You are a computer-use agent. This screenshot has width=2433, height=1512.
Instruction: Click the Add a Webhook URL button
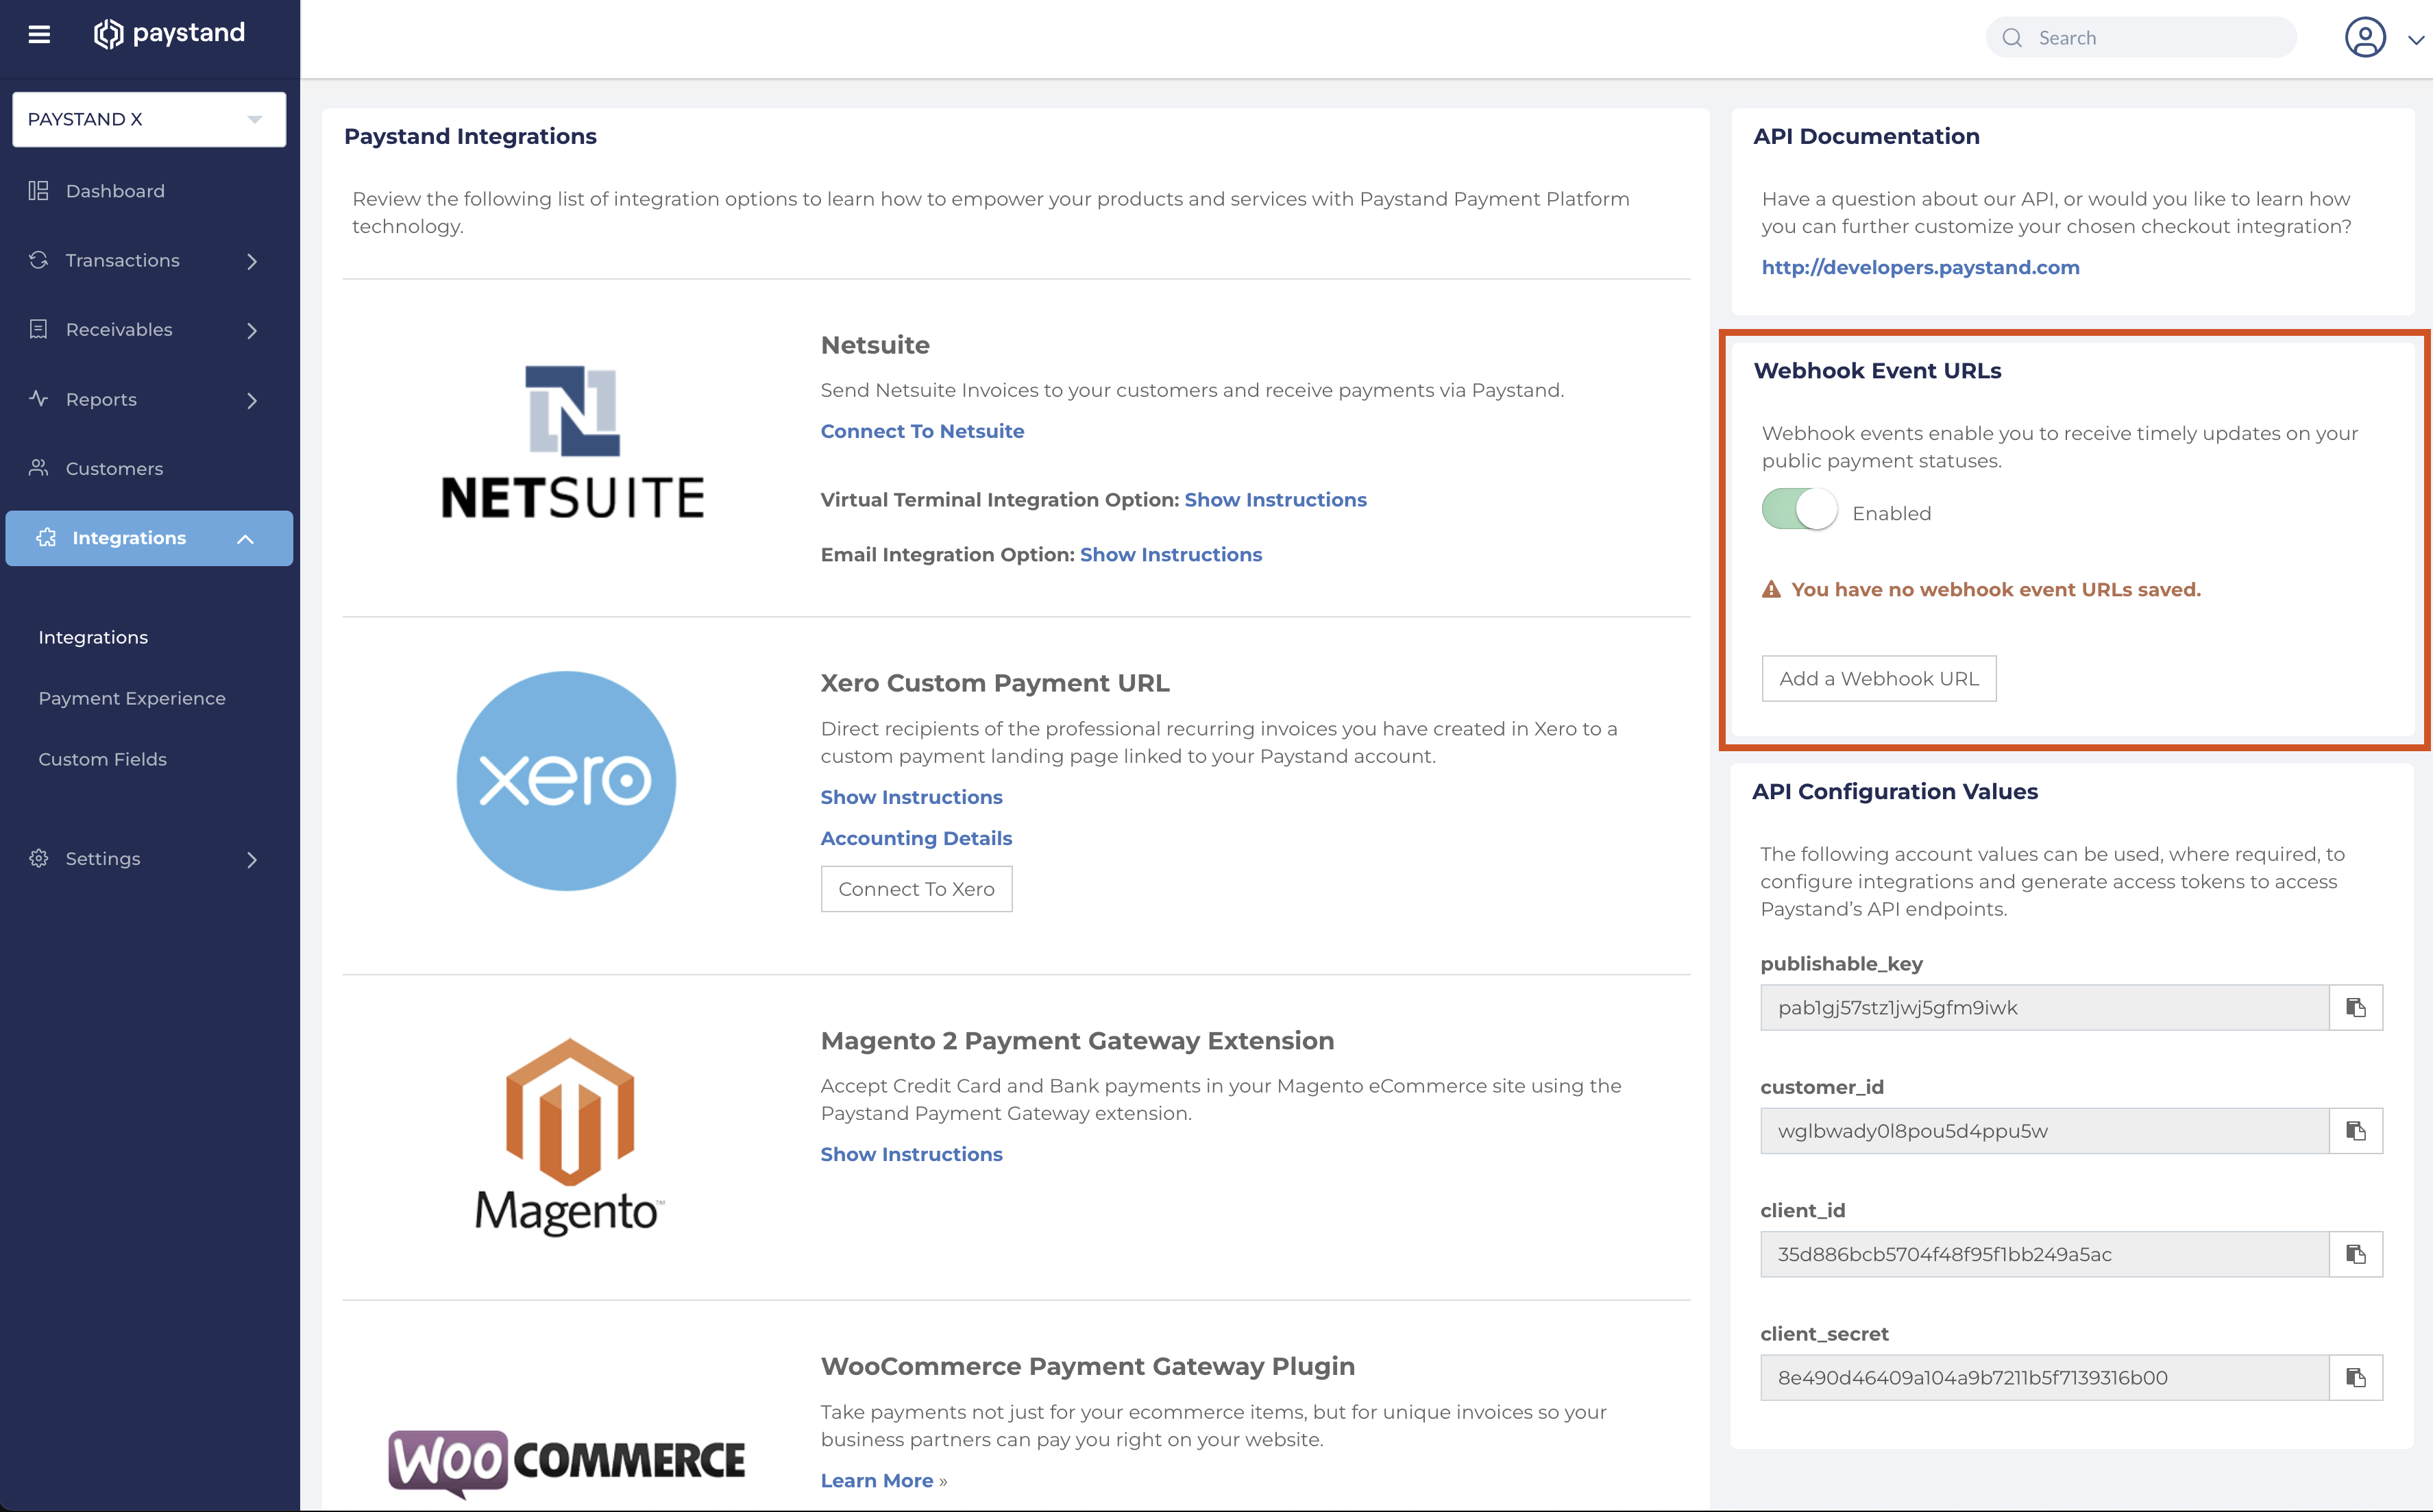coord(1878,678)
